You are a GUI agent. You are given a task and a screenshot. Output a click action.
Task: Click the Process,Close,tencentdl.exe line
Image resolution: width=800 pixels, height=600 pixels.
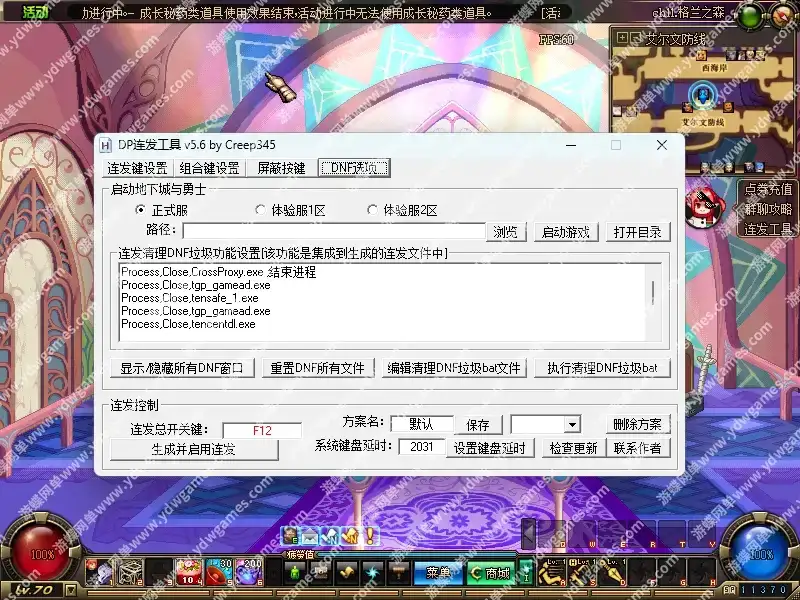point(188,324)
